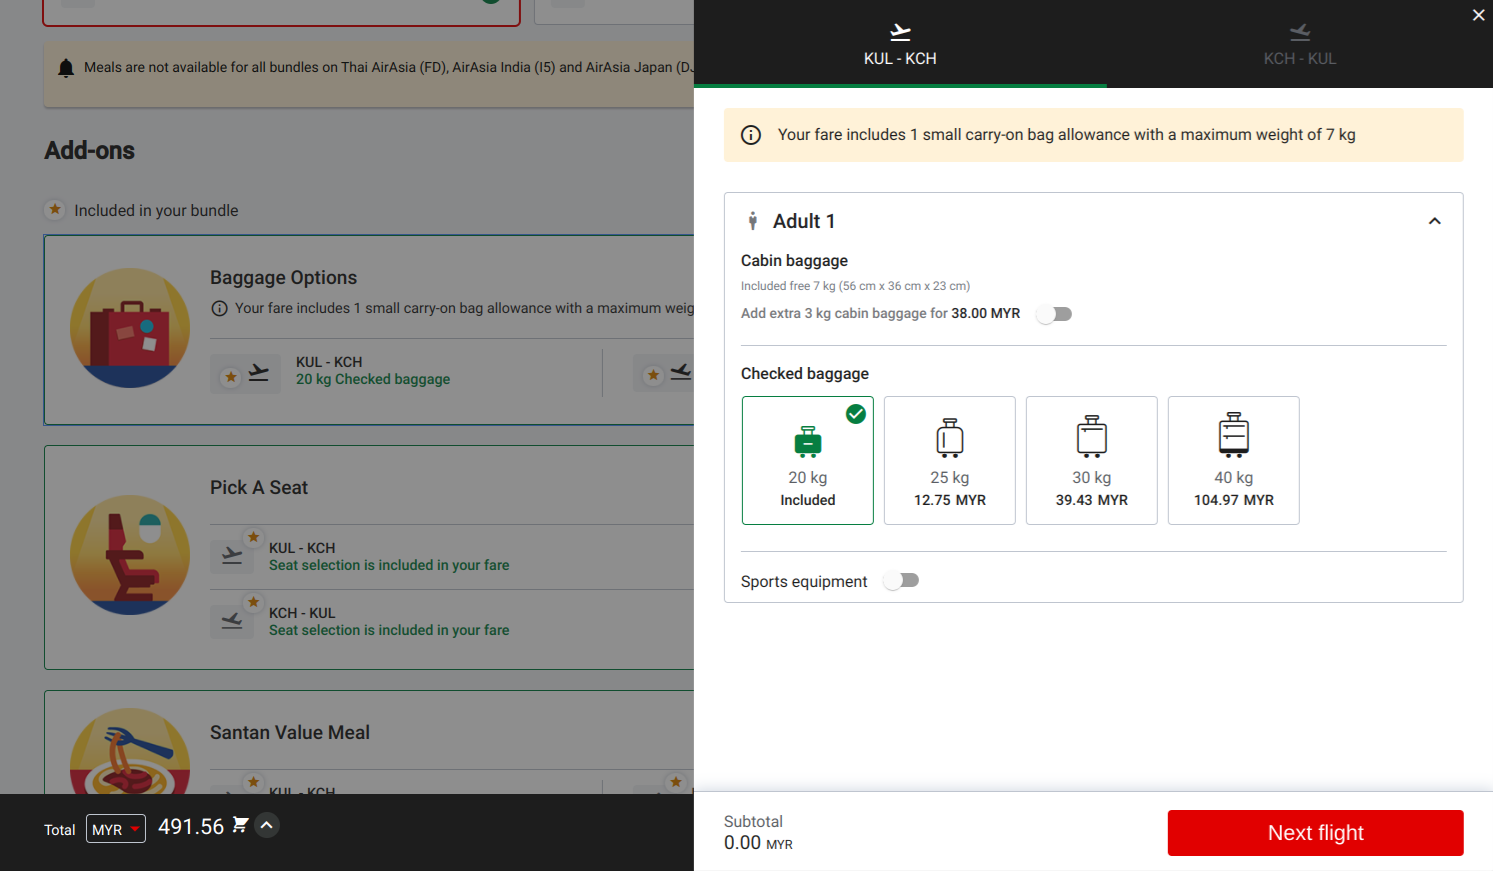Click the Adult 1 passenger icon
Image resolution: width=1493 pixels, height=871 pixels.
pyautogui.click(x=753, y=221)
